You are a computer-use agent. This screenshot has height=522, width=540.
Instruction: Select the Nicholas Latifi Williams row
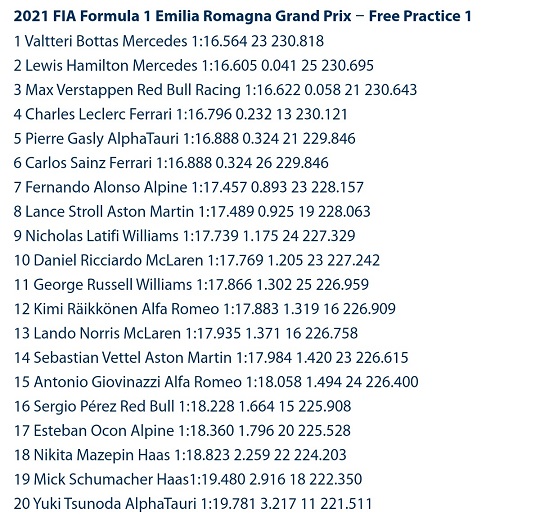pos(184,236)
